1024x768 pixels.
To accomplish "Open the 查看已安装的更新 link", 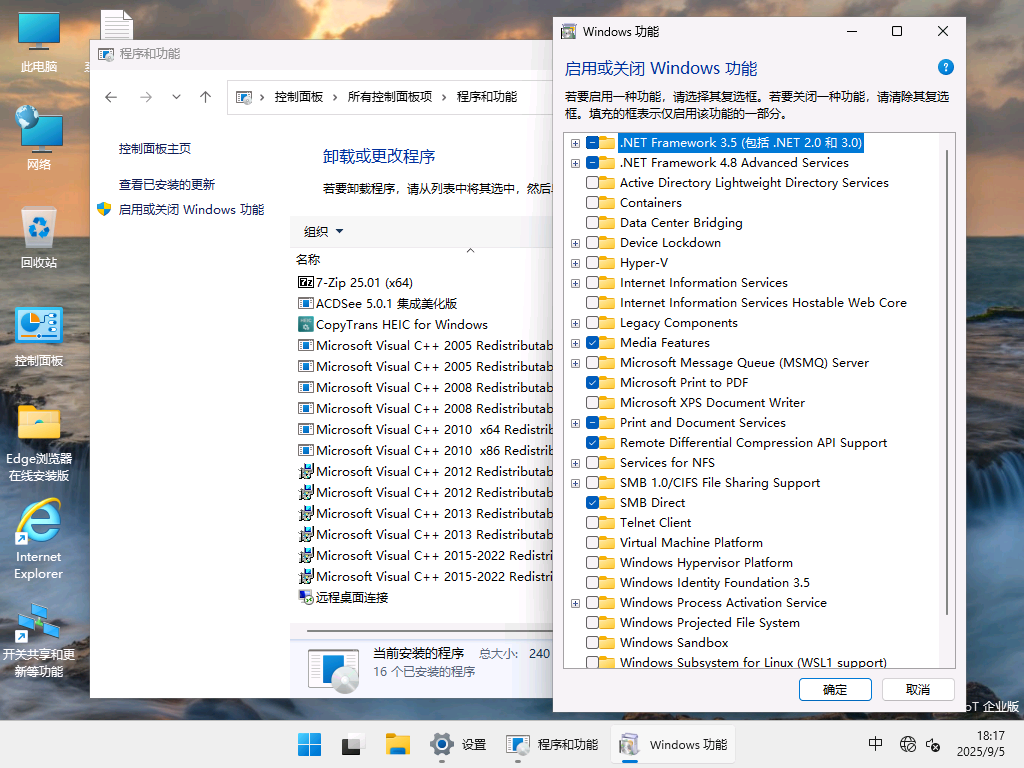I will [167, 185].
